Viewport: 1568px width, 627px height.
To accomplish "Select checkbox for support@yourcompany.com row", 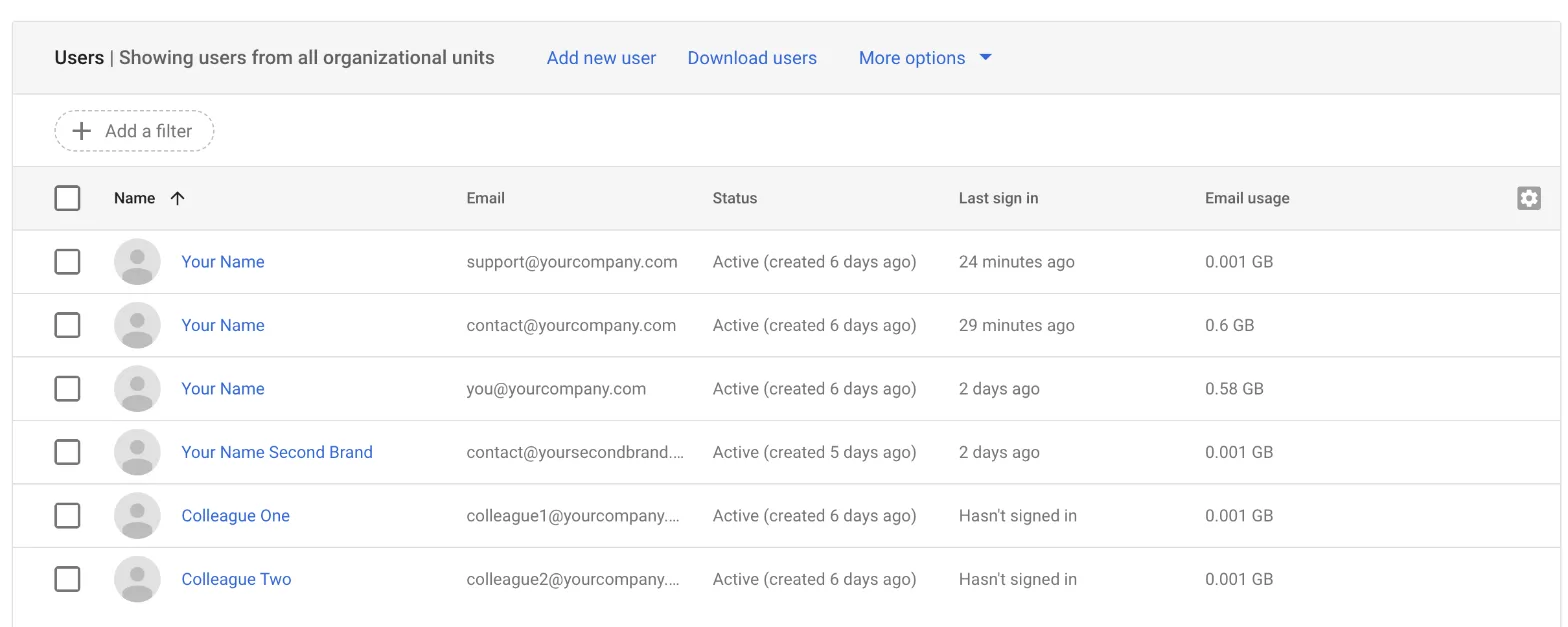I will [x=67, y=262].
